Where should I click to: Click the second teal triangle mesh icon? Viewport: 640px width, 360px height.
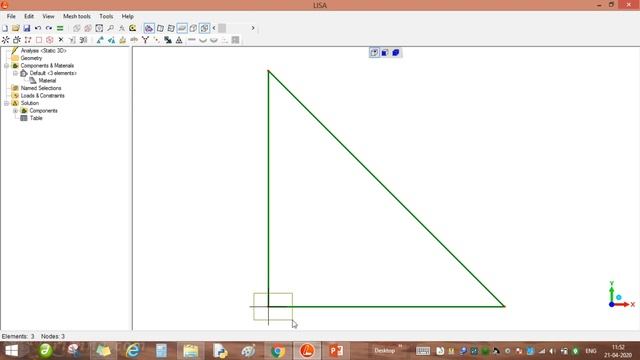111,40
